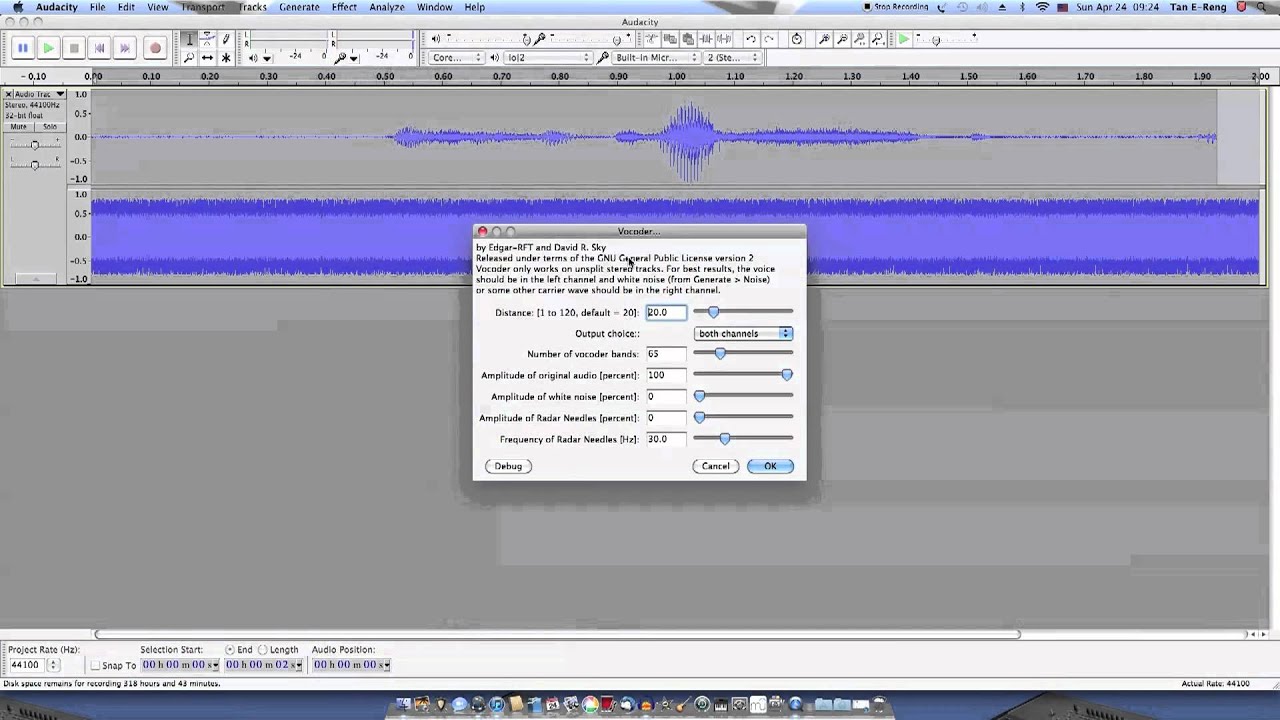Select the Zoom magnifier tool

pos(189,58)
